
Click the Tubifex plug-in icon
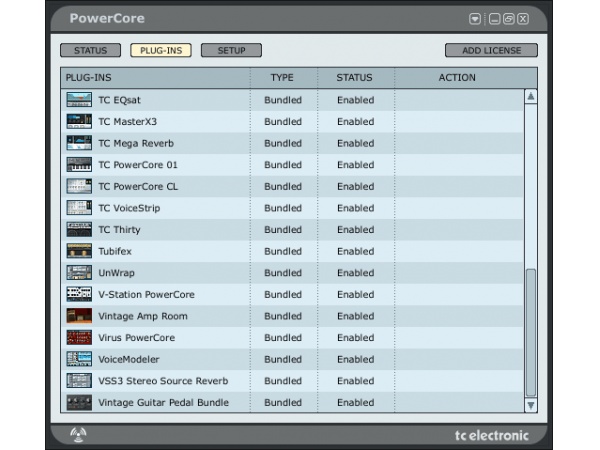[x=79, y=251]
